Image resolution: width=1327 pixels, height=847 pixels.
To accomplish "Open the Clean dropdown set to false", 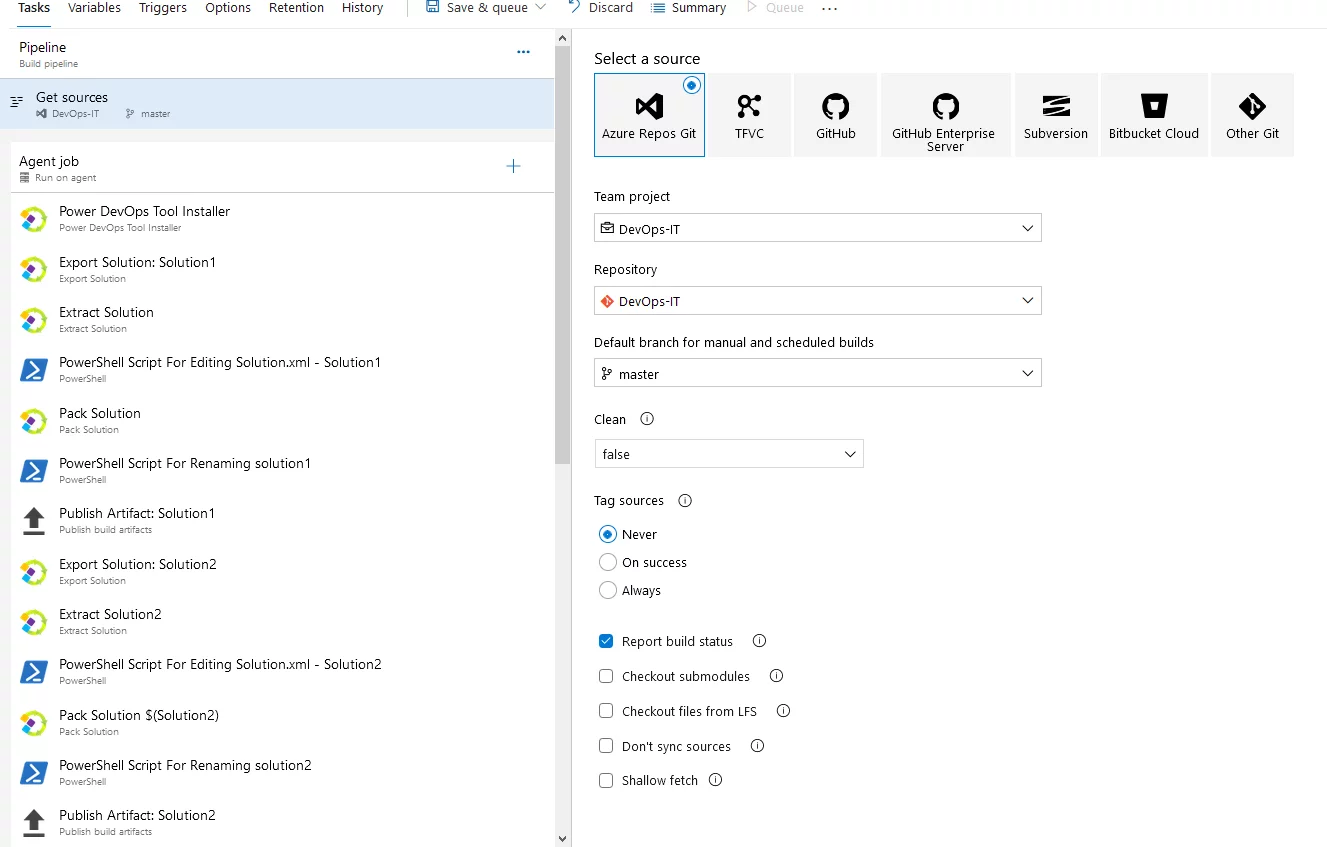I will [x=728, y=453].
